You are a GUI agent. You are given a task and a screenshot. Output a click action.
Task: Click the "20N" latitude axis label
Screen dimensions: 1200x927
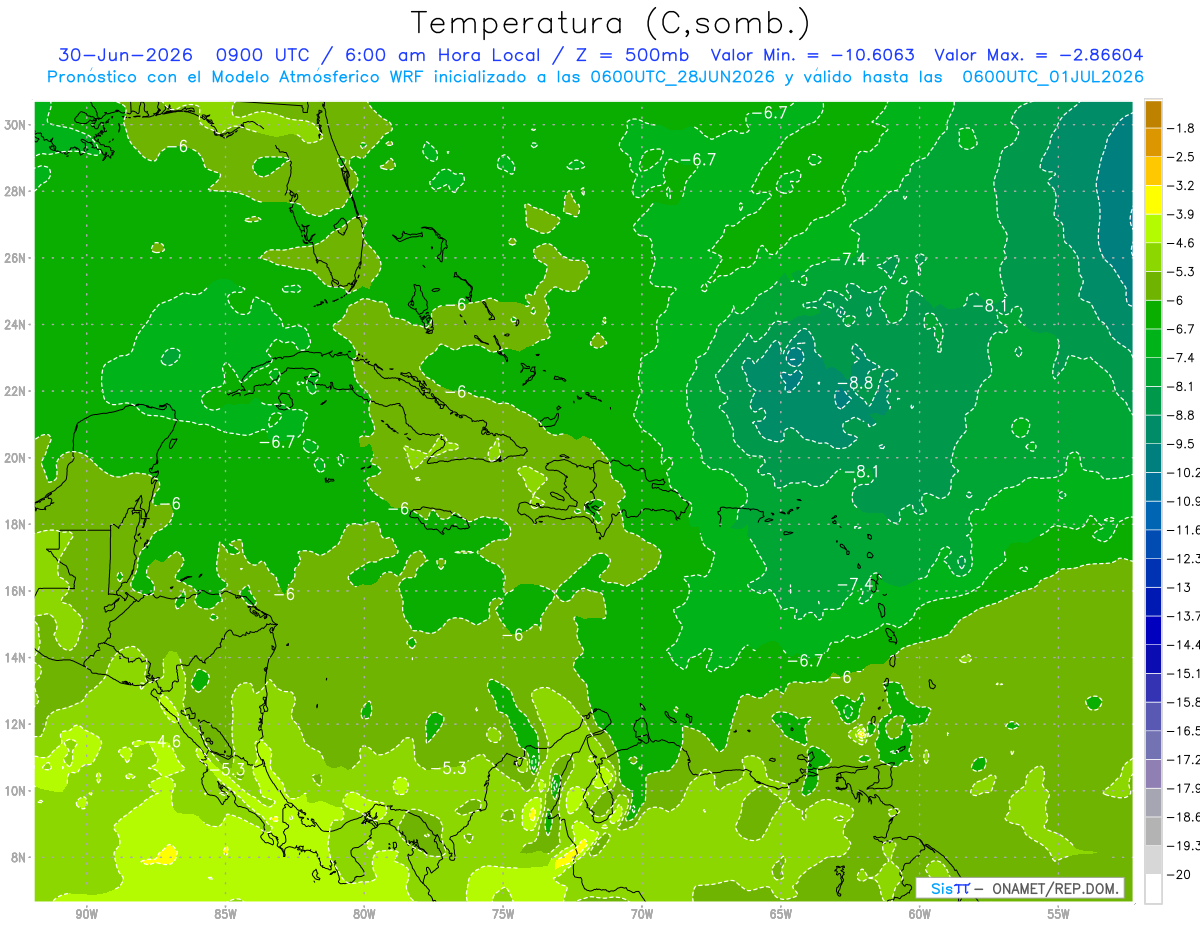(x=16, y=458)
